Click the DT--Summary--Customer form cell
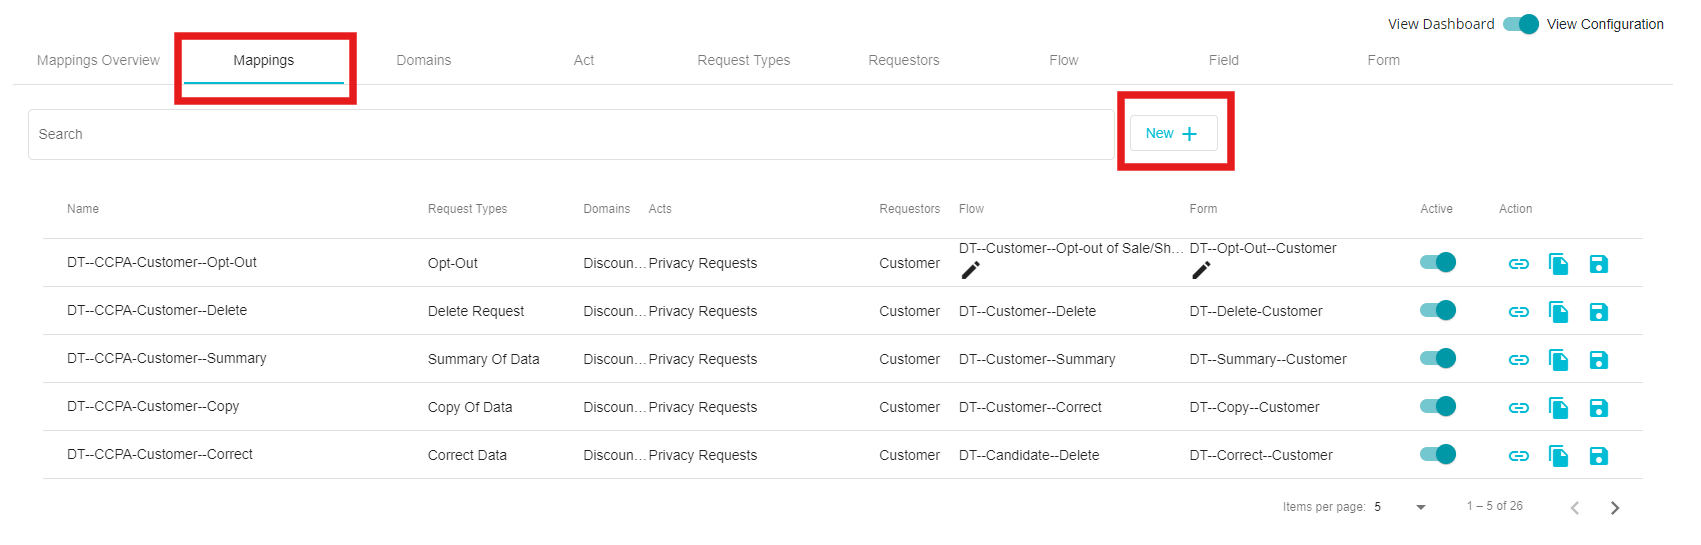Image resolution: width=1701 pixels, height=545 pixels. (1268, 359)
